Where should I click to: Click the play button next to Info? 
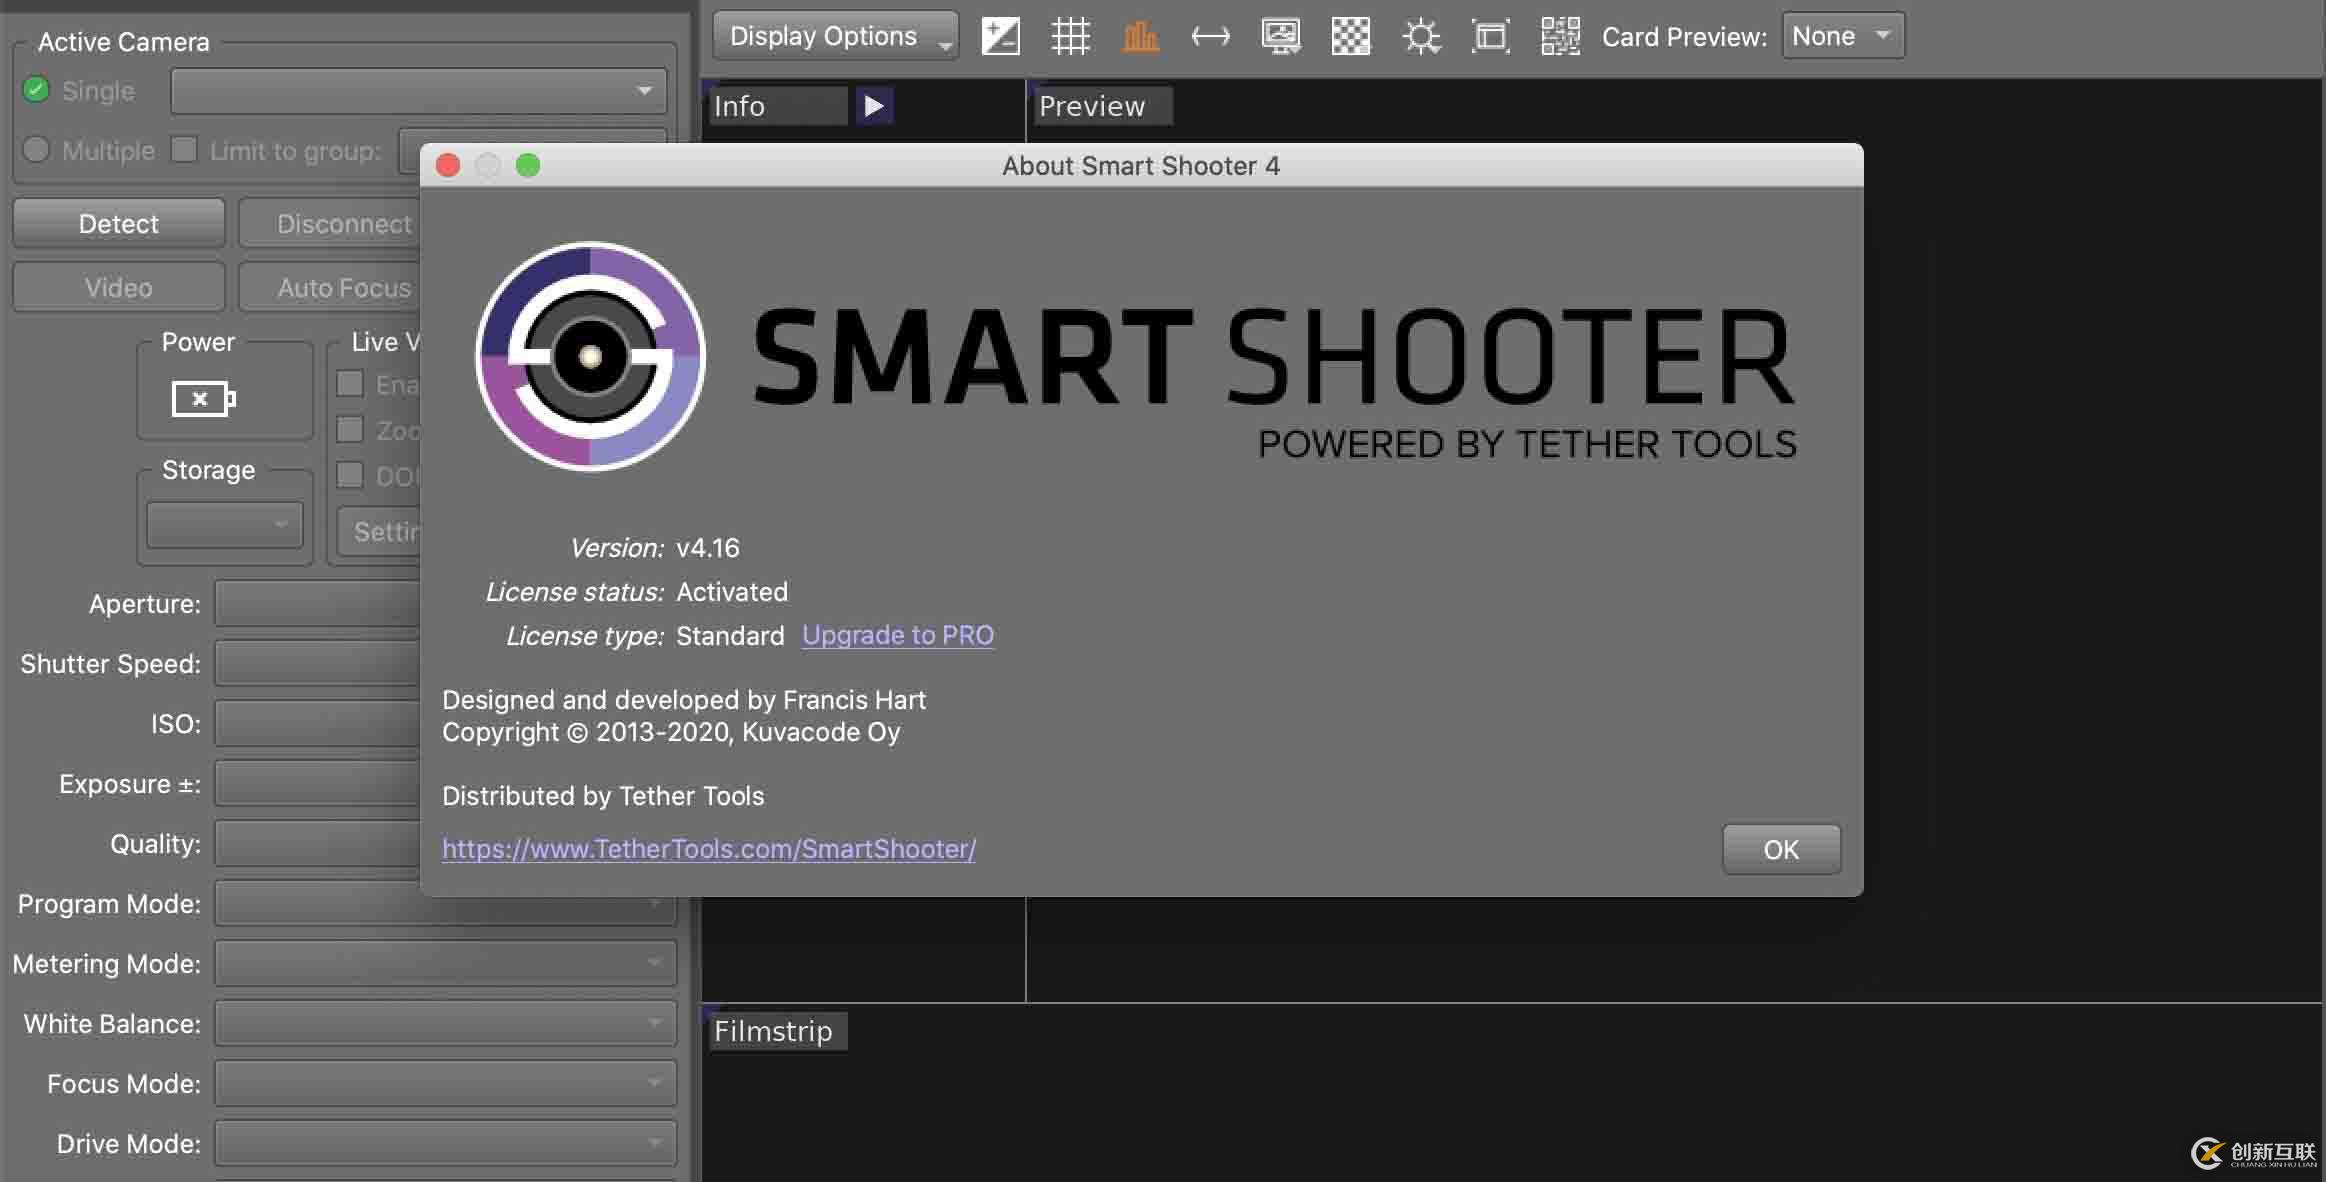pyautogui.click(x=873, y=104)
